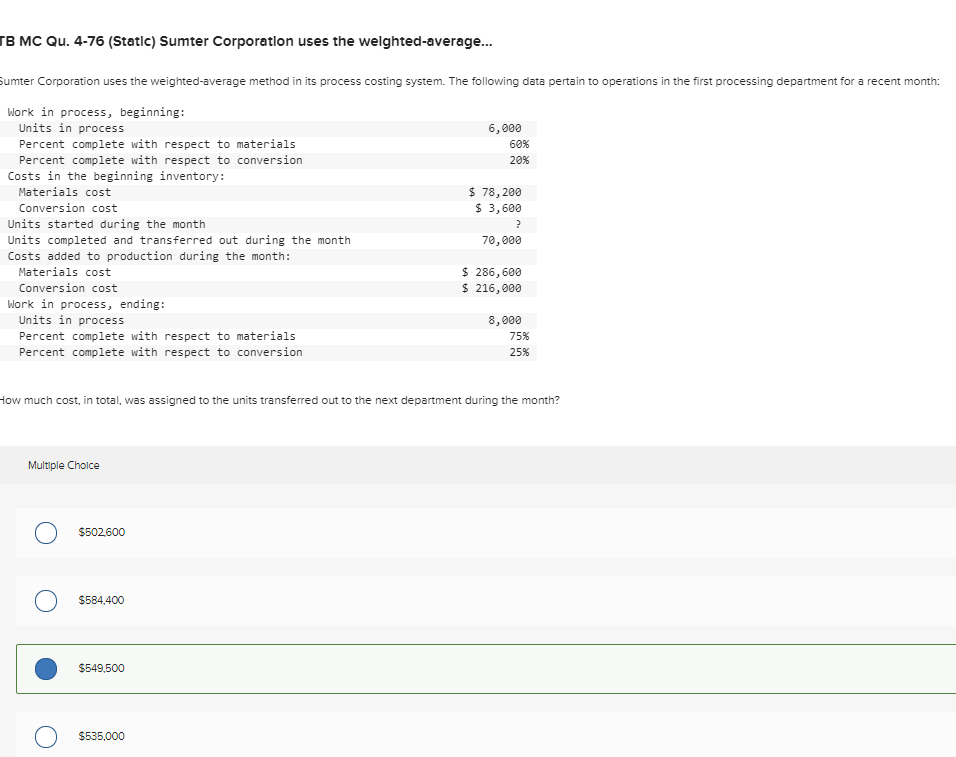
Task: Click the $549,500 answer text
Action: [x=101, y=668]
